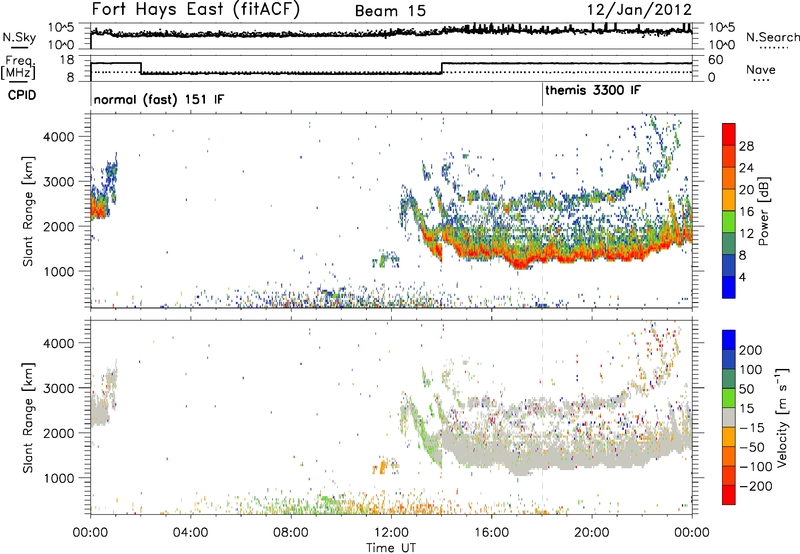800x554 pixels.
Task: Click the 'Slant Range [km]' label of the power panel
Action: tap(28, 211)
